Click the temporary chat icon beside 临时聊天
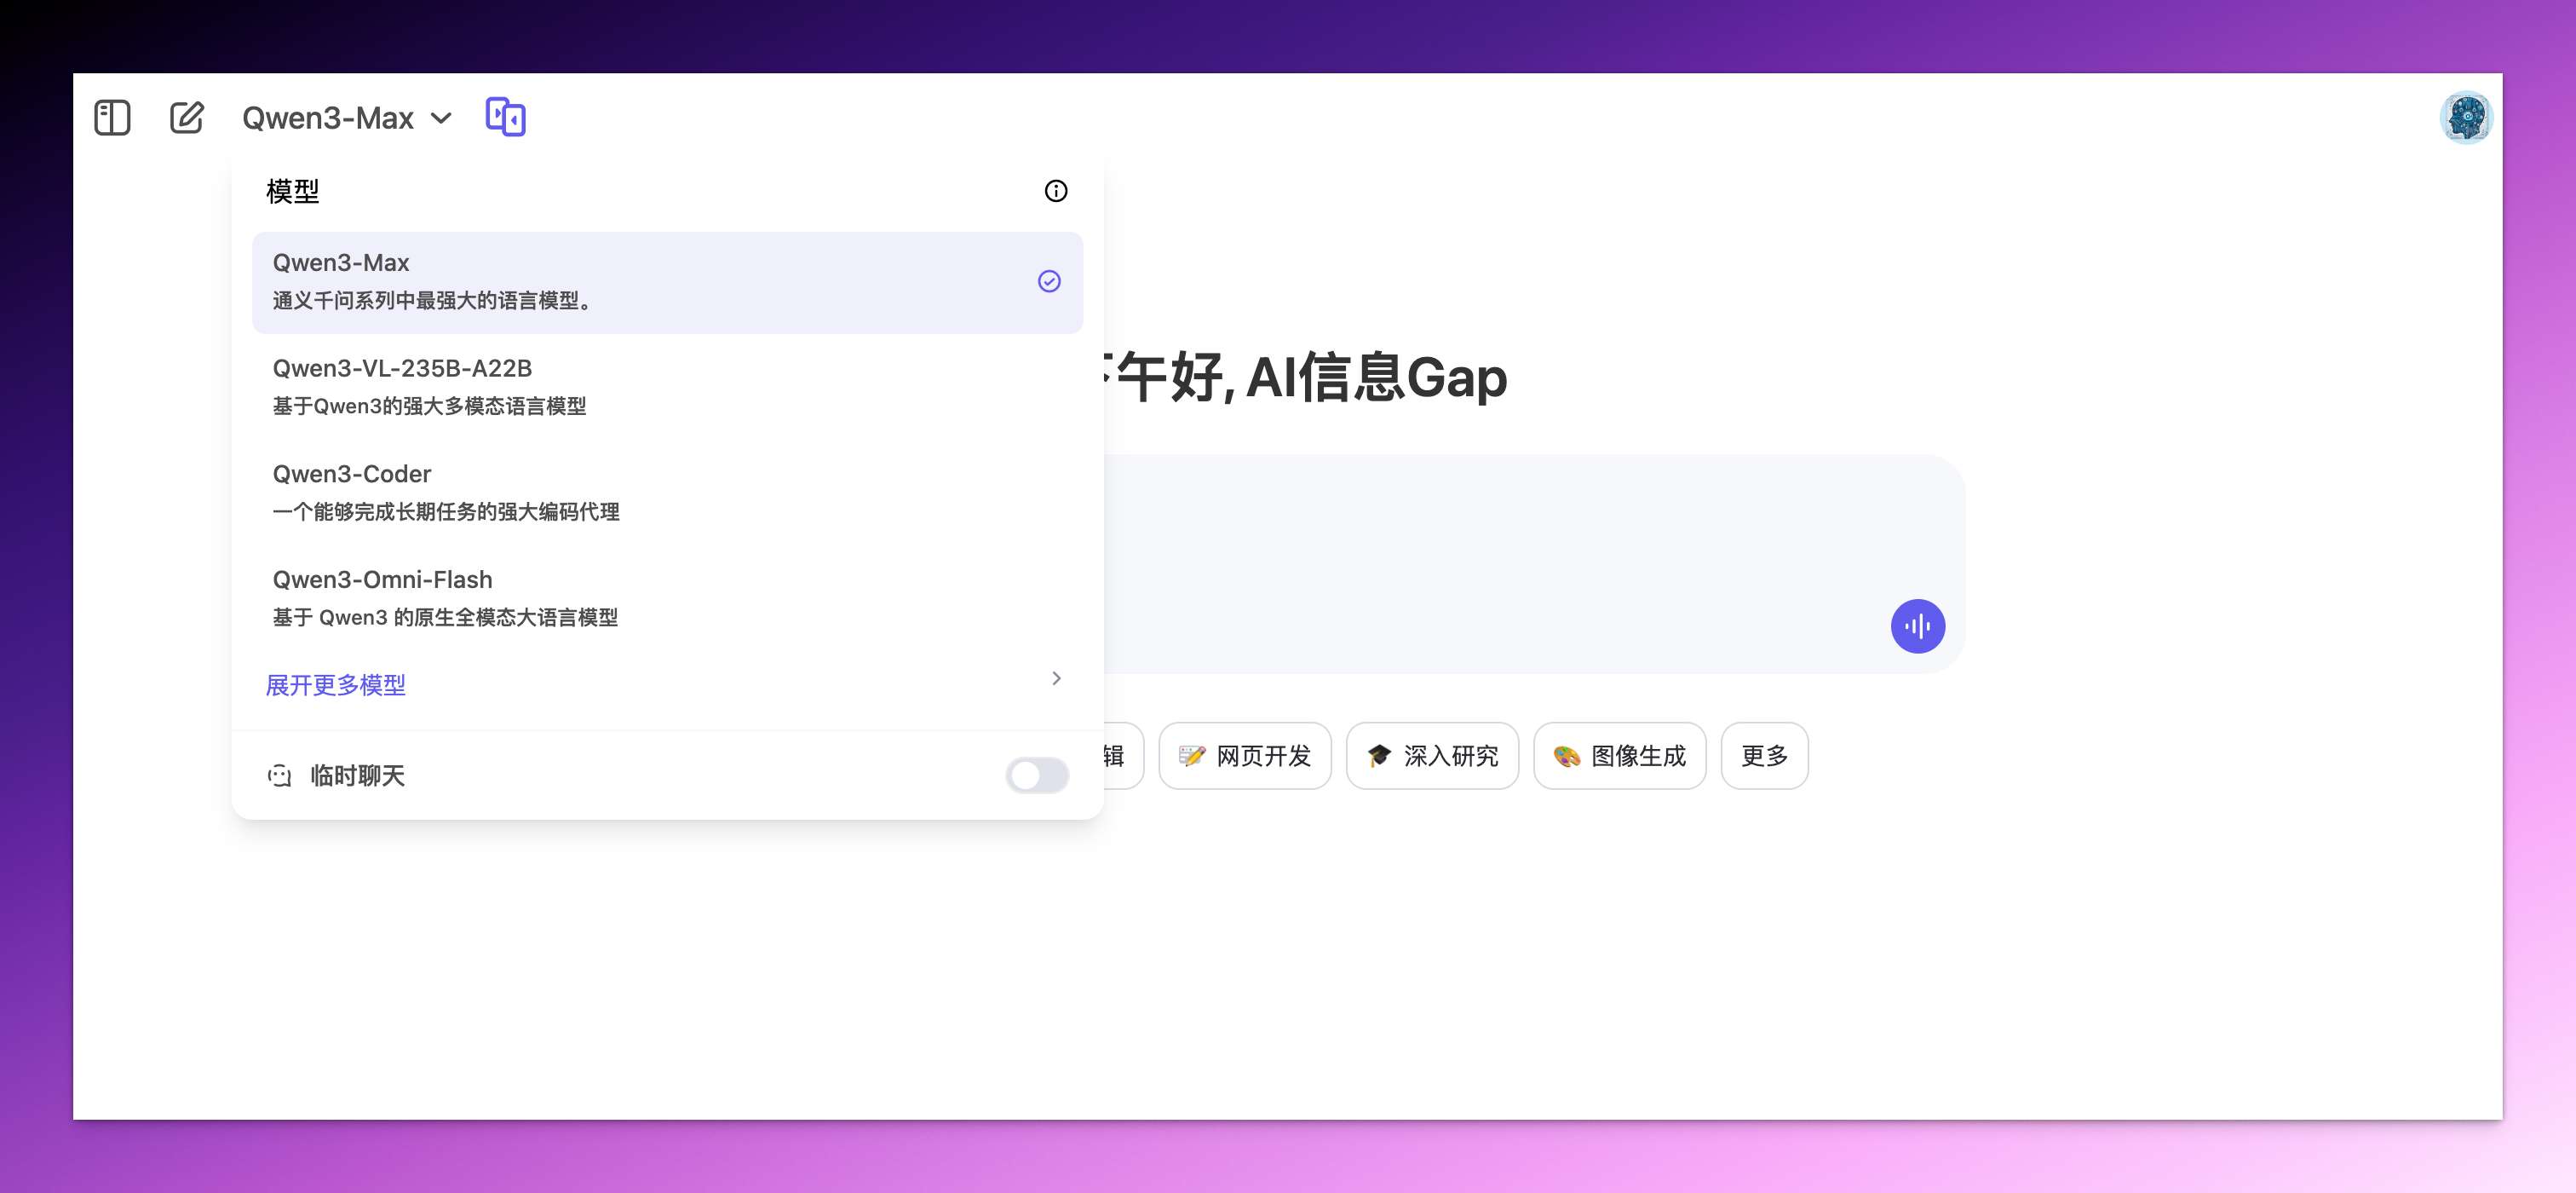This screenshot has height=1193, width=2576. (279, 775)
